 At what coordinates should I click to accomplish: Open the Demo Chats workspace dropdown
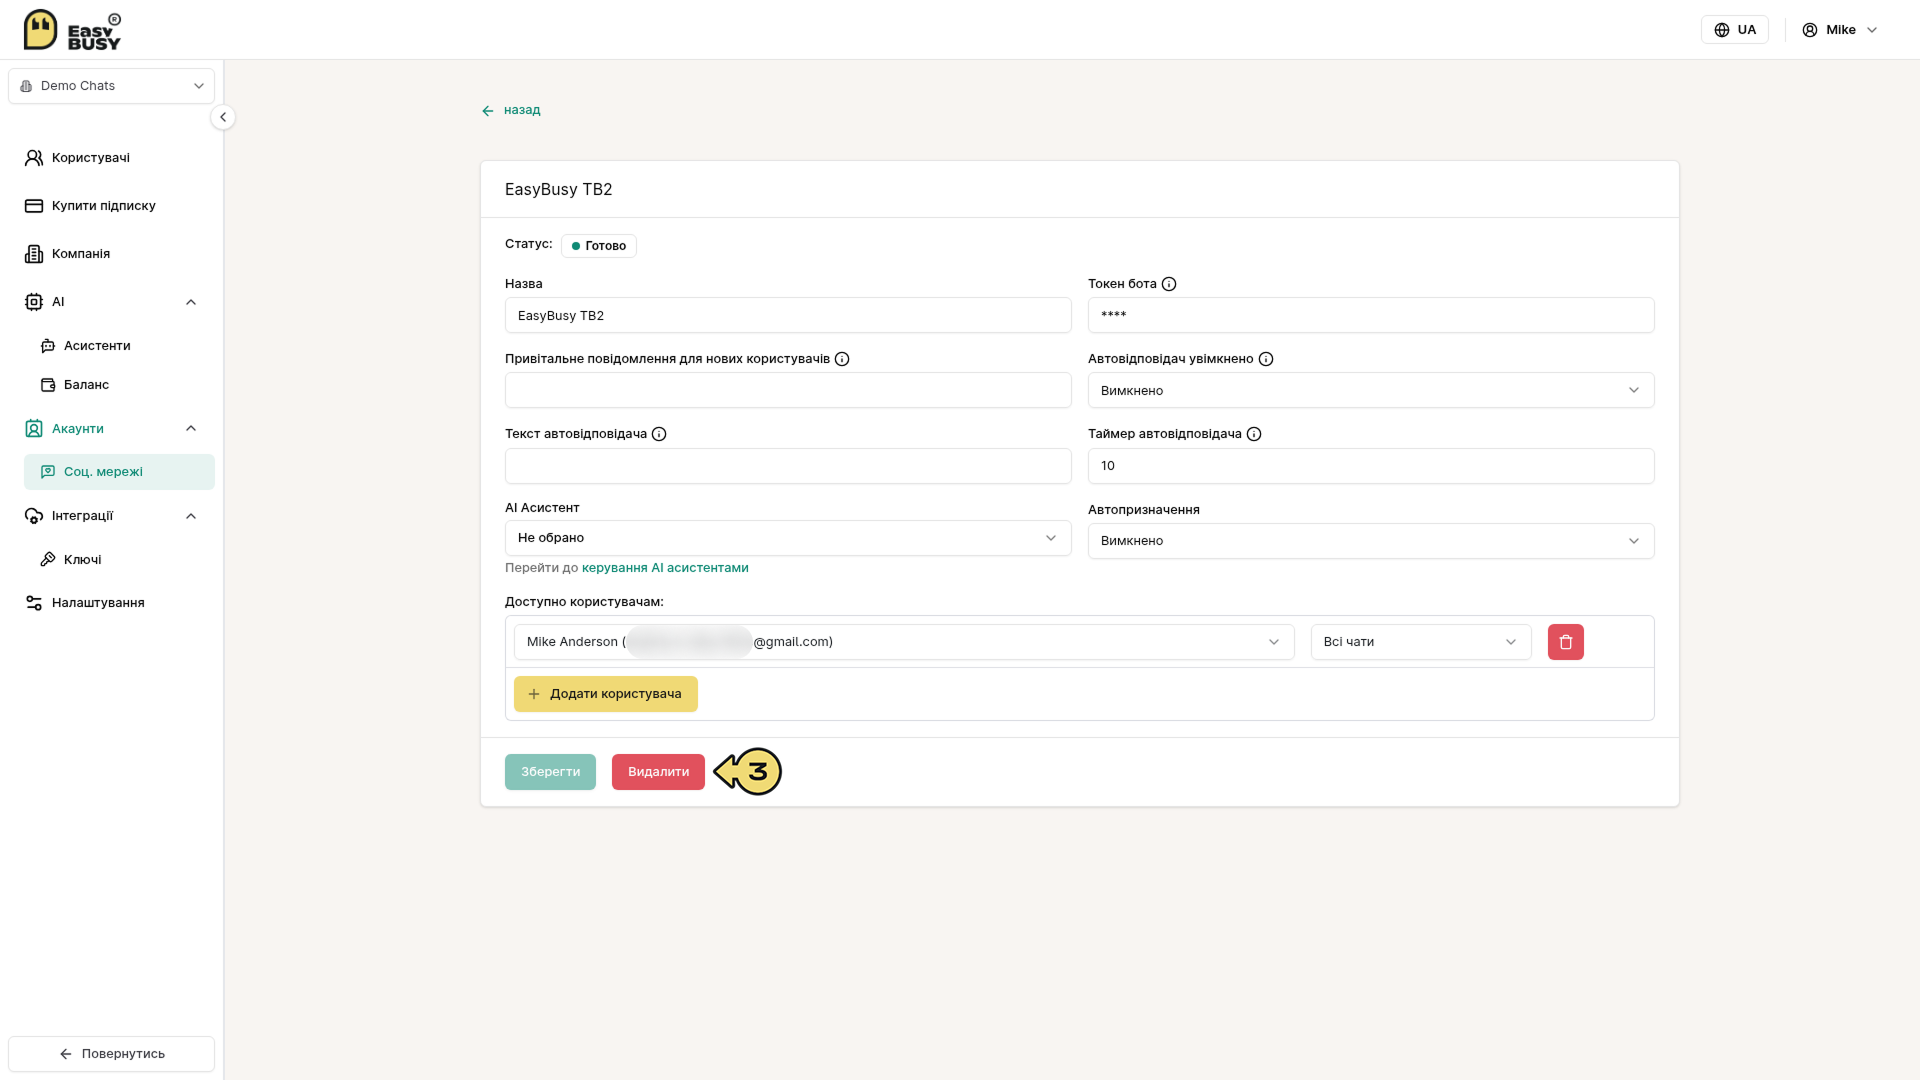111,86
